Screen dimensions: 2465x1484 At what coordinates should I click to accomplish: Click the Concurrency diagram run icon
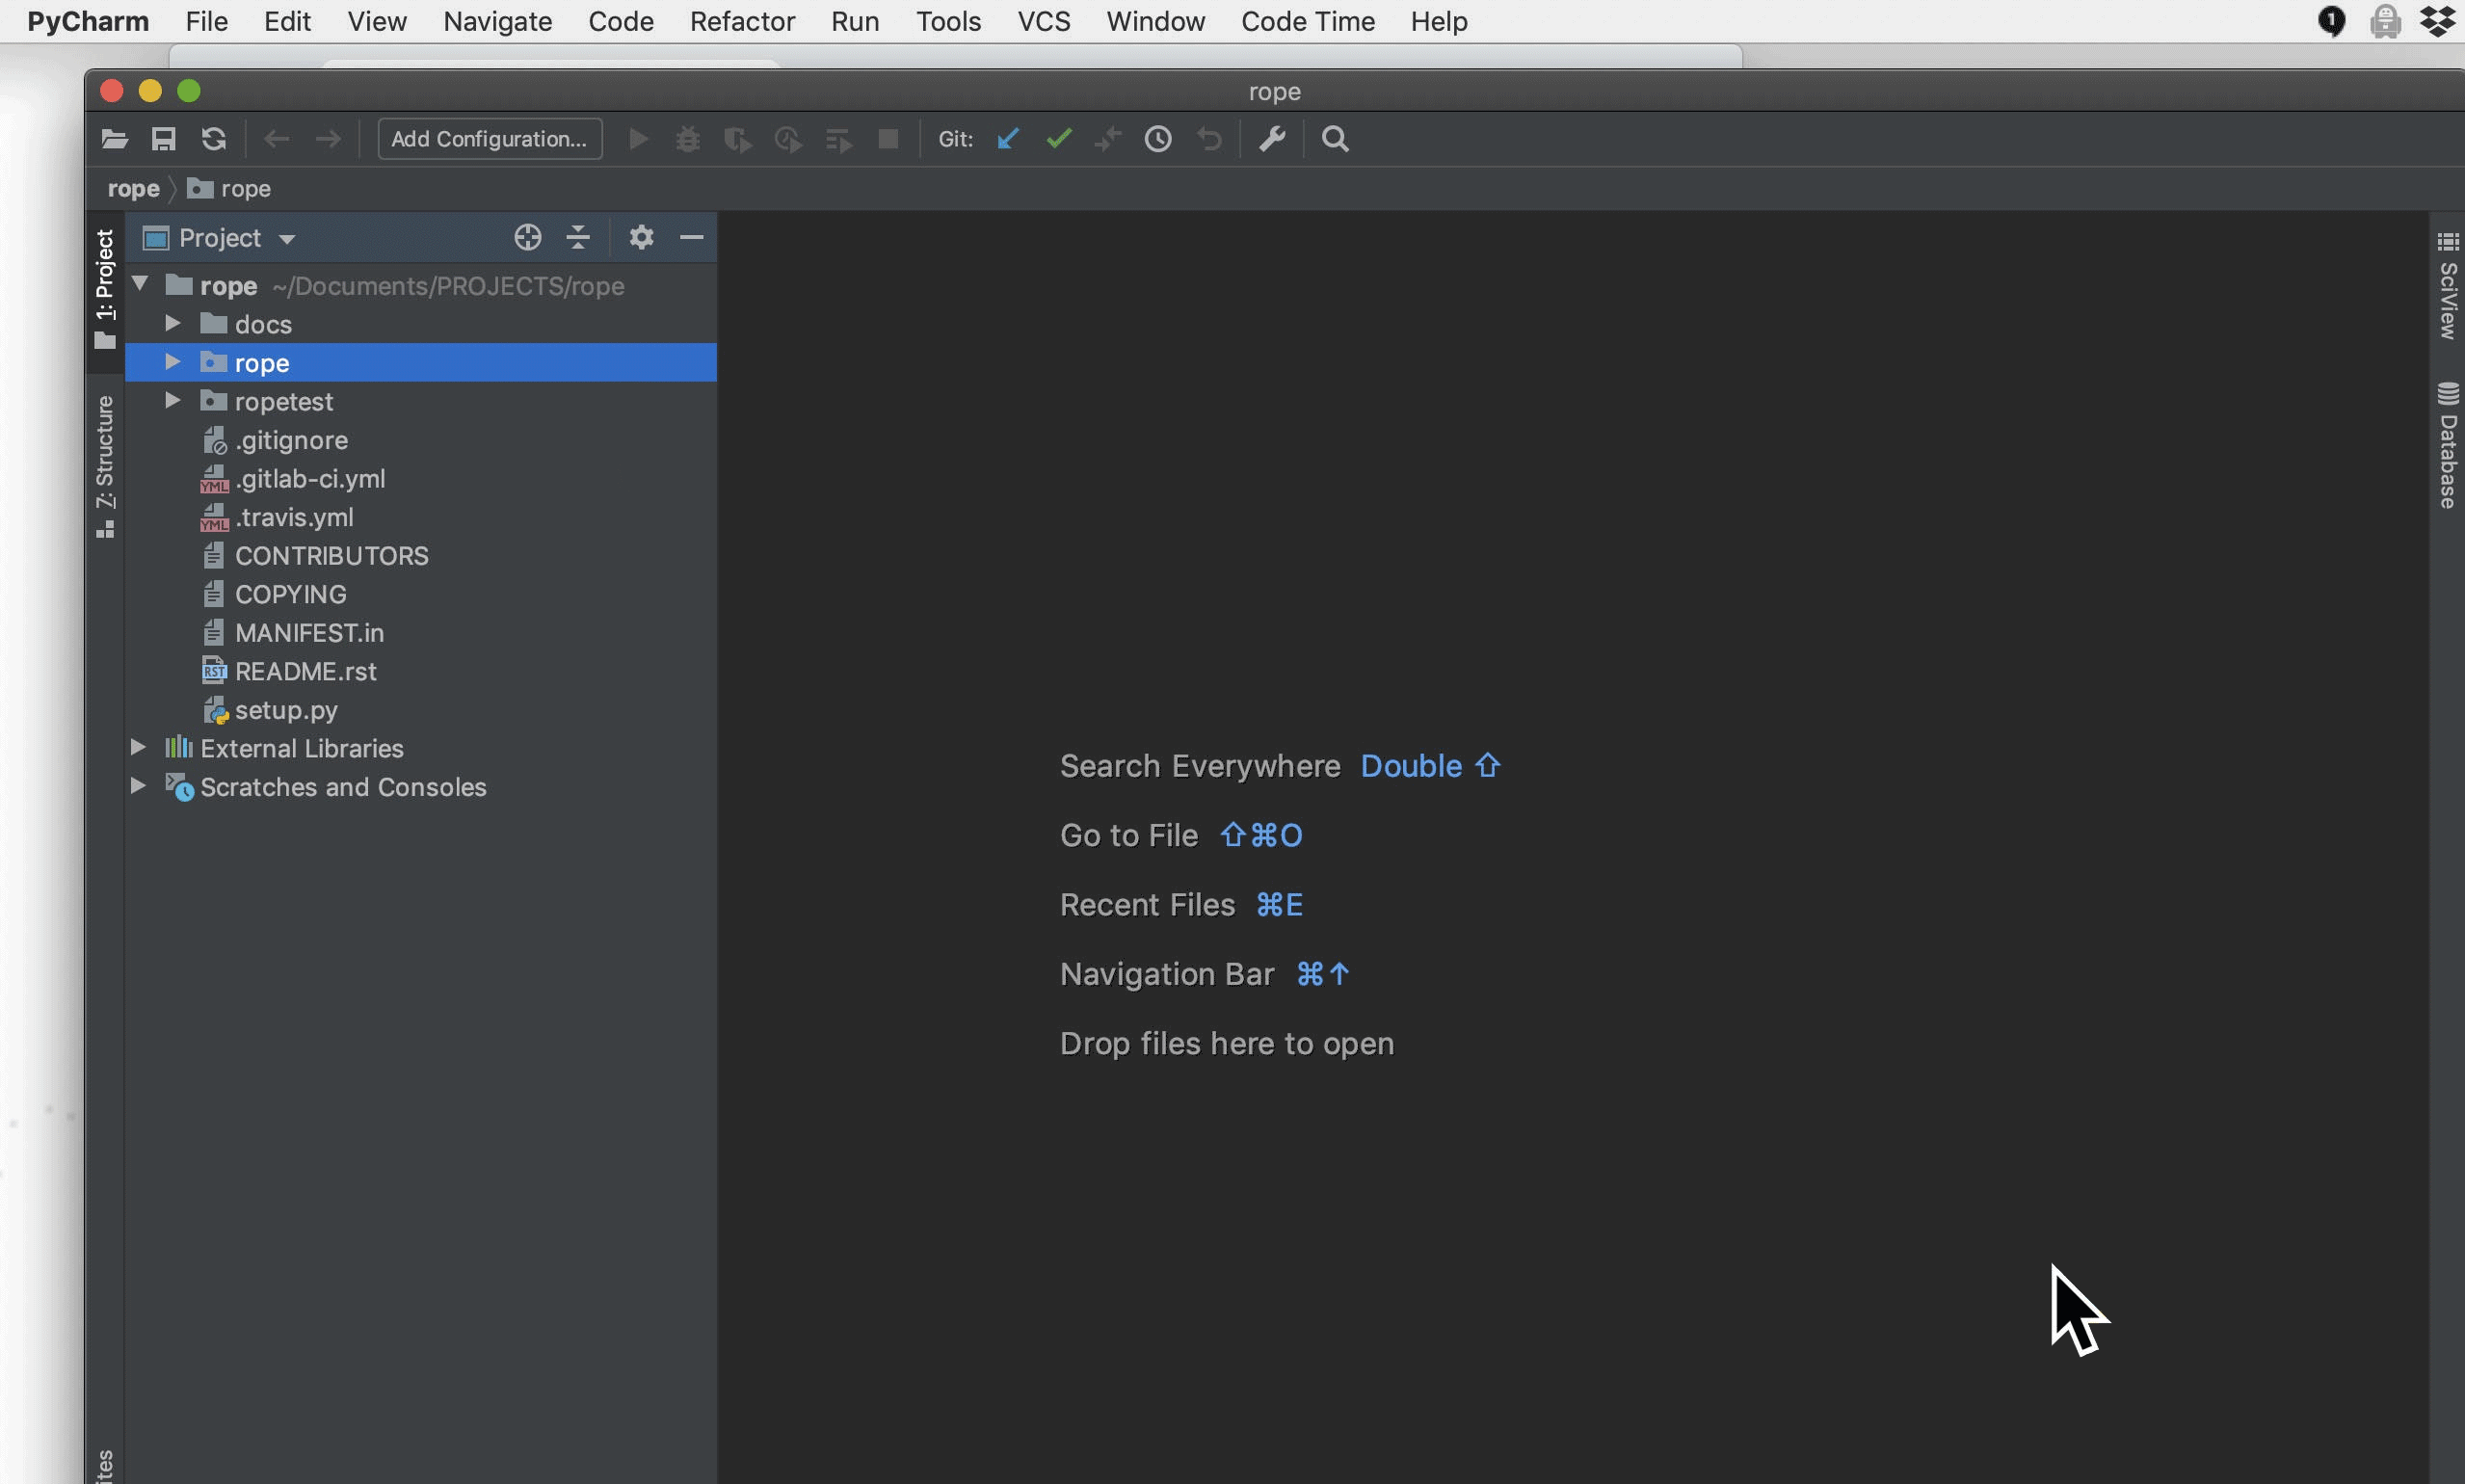(x=838, y=139)
